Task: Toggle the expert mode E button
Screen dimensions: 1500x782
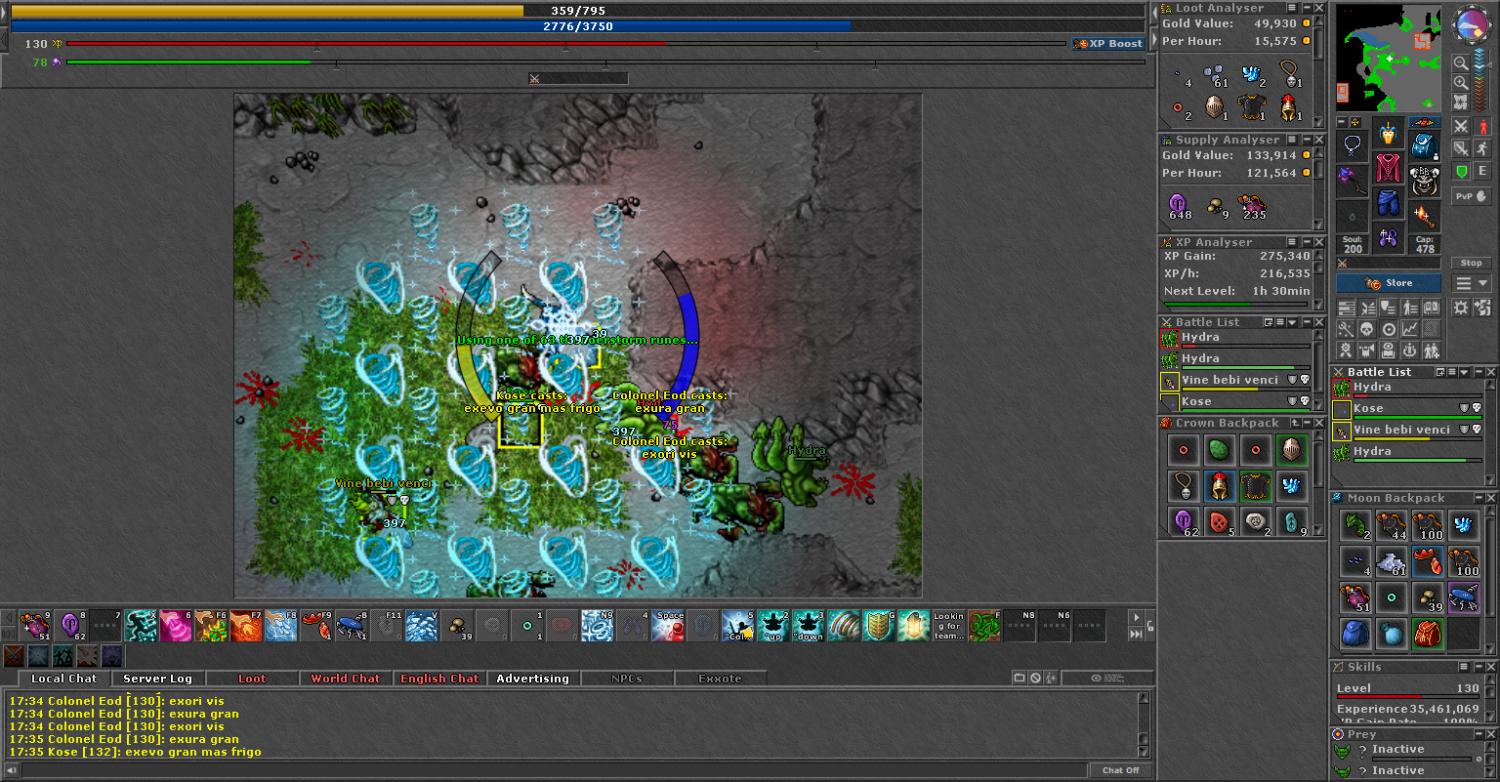Action: coord(1482,172)
